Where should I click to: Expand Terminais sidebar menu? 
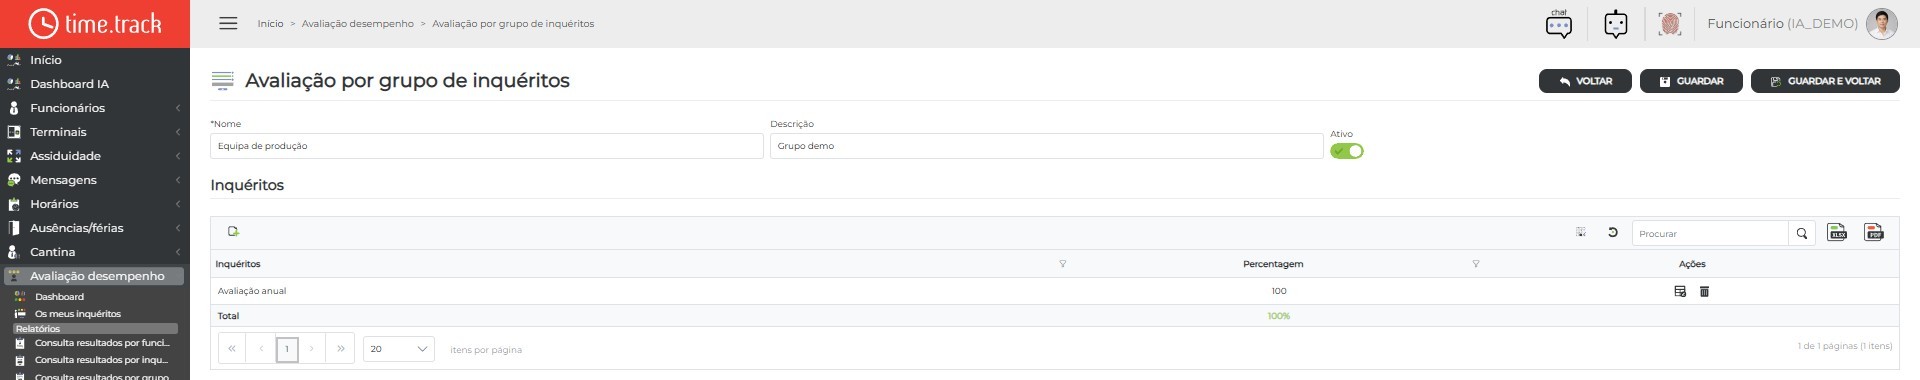coord(94,132)
